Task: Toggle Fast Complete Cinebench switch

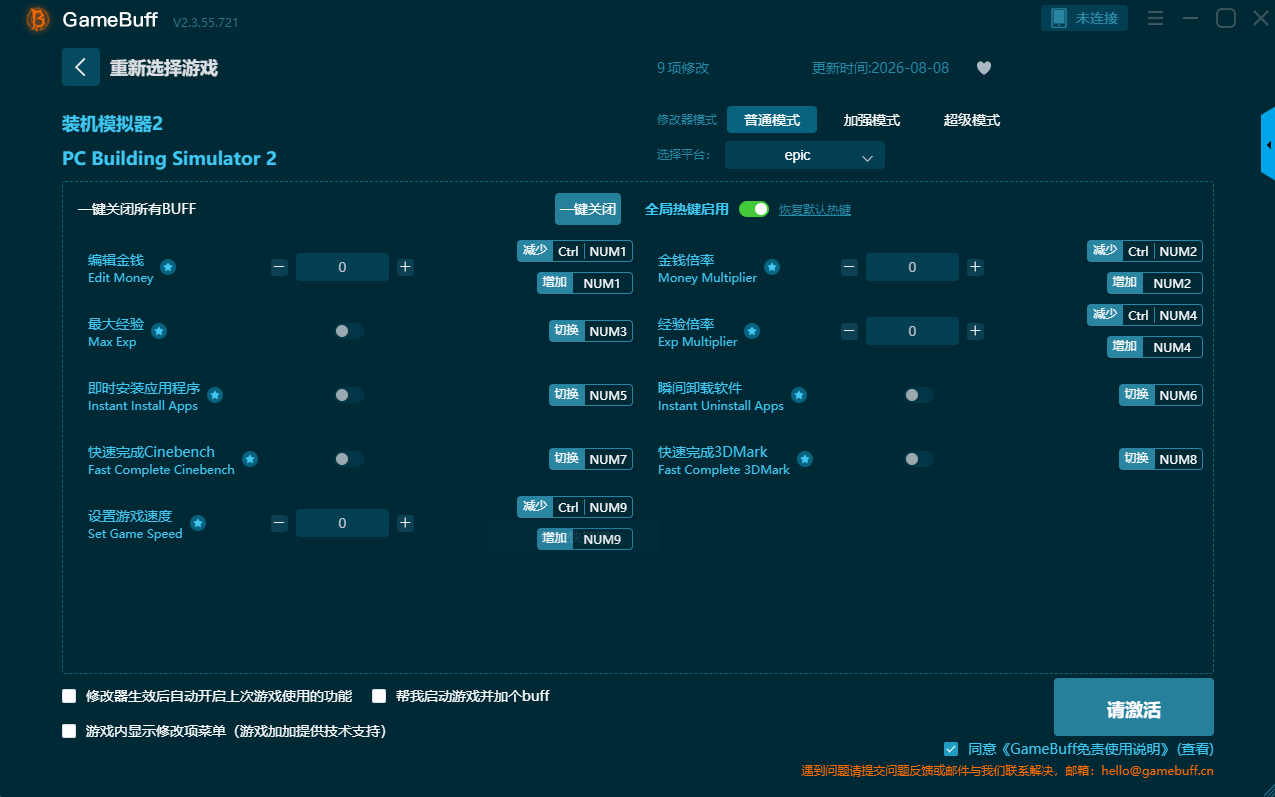Action: click(x=349, y=459)
